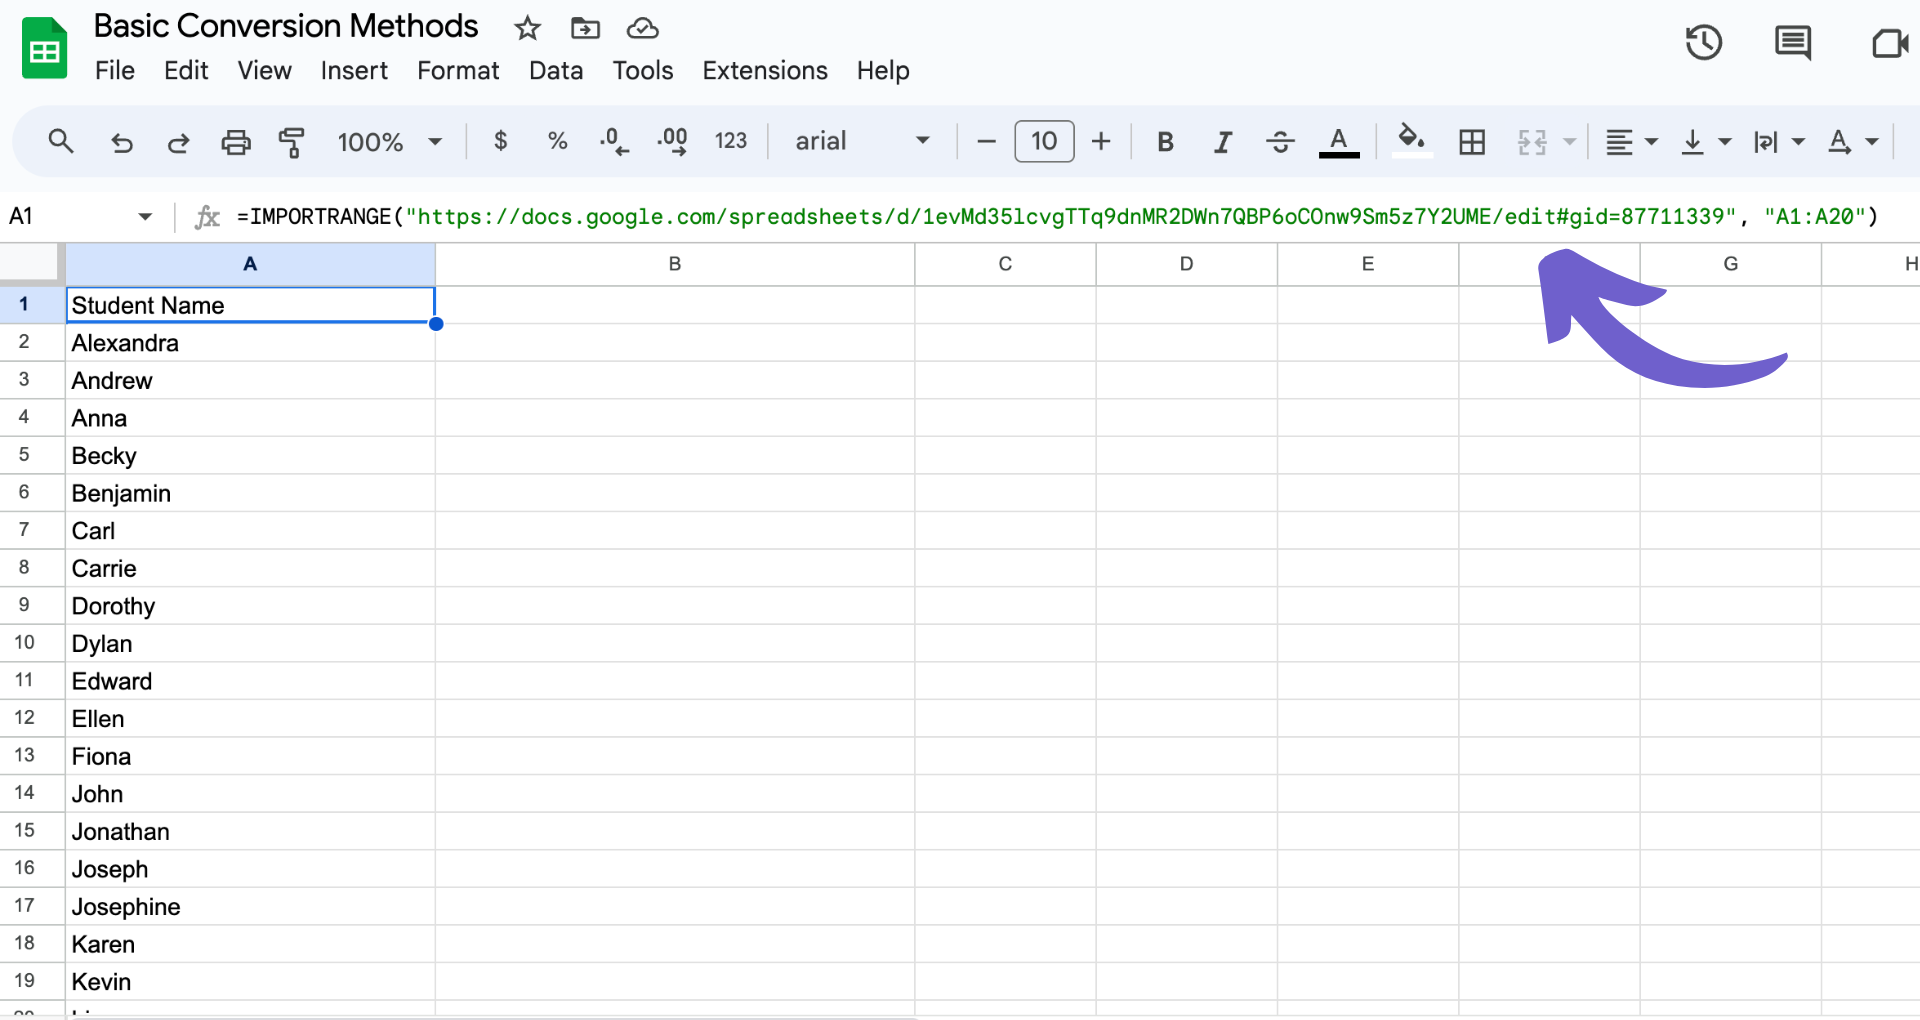Star the Basic Conversion Methods spreadsheet
1920x1020 pixels.
527,28
